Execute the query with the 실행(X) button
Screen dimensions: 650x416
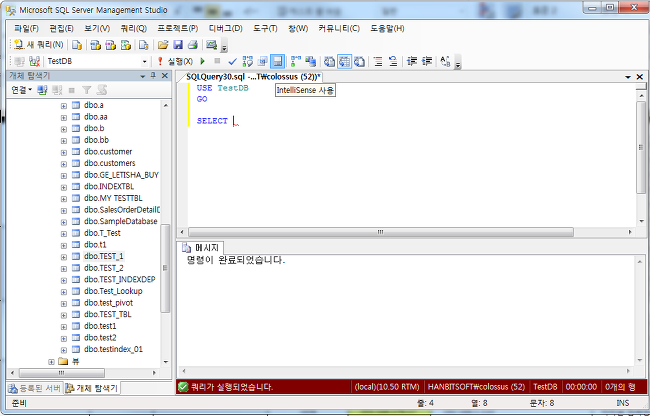175,61
